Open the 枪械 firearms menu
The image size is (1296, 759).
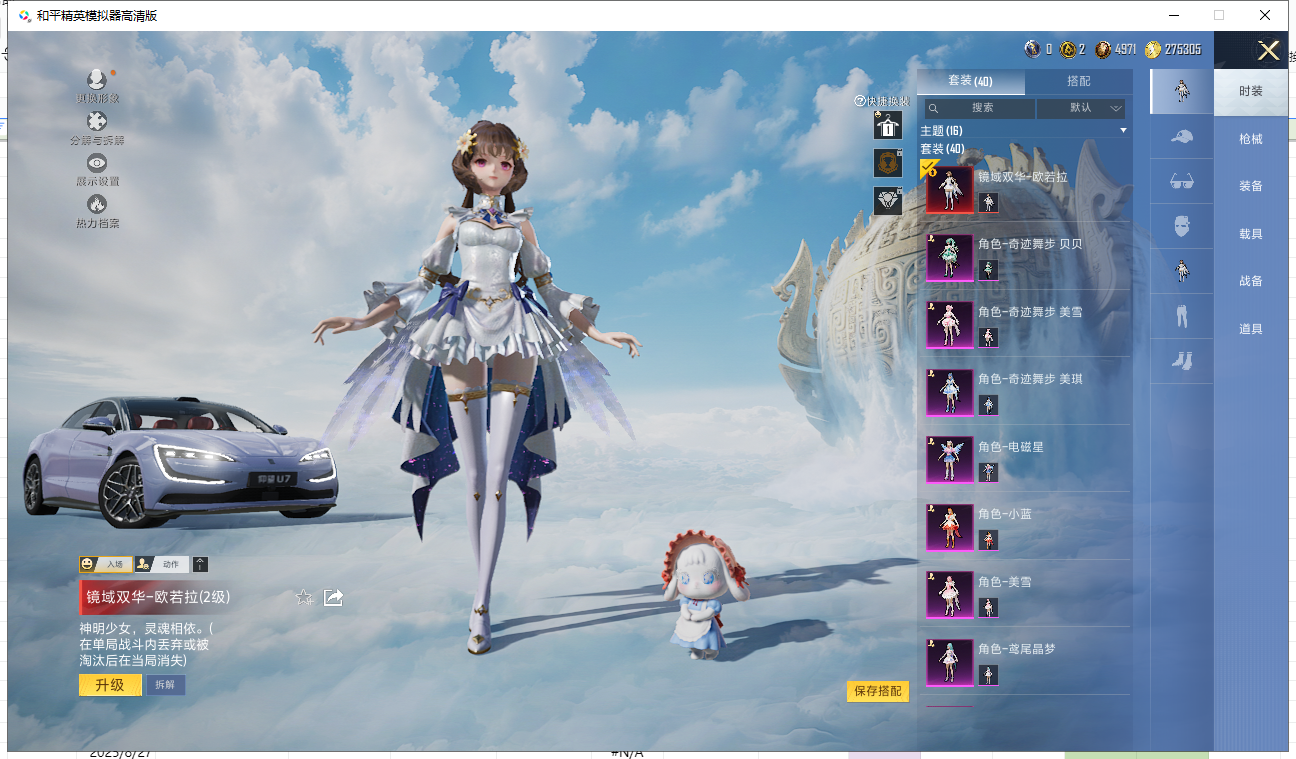pyautogui.click(x=1251, y=139)
